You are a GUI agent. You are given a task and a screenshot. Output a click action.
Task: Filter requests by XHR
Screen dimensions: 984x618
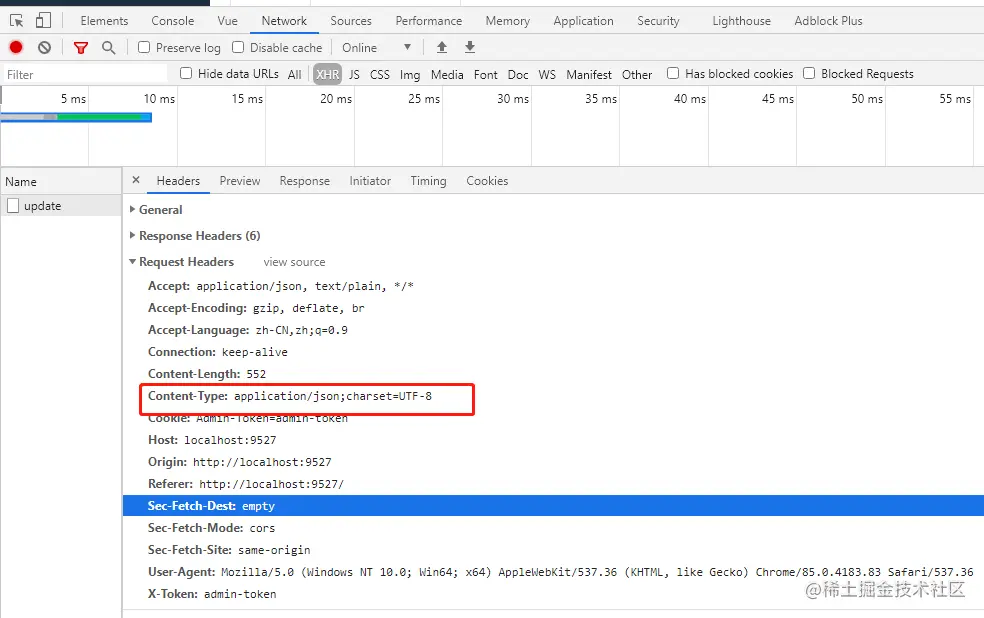328,74
